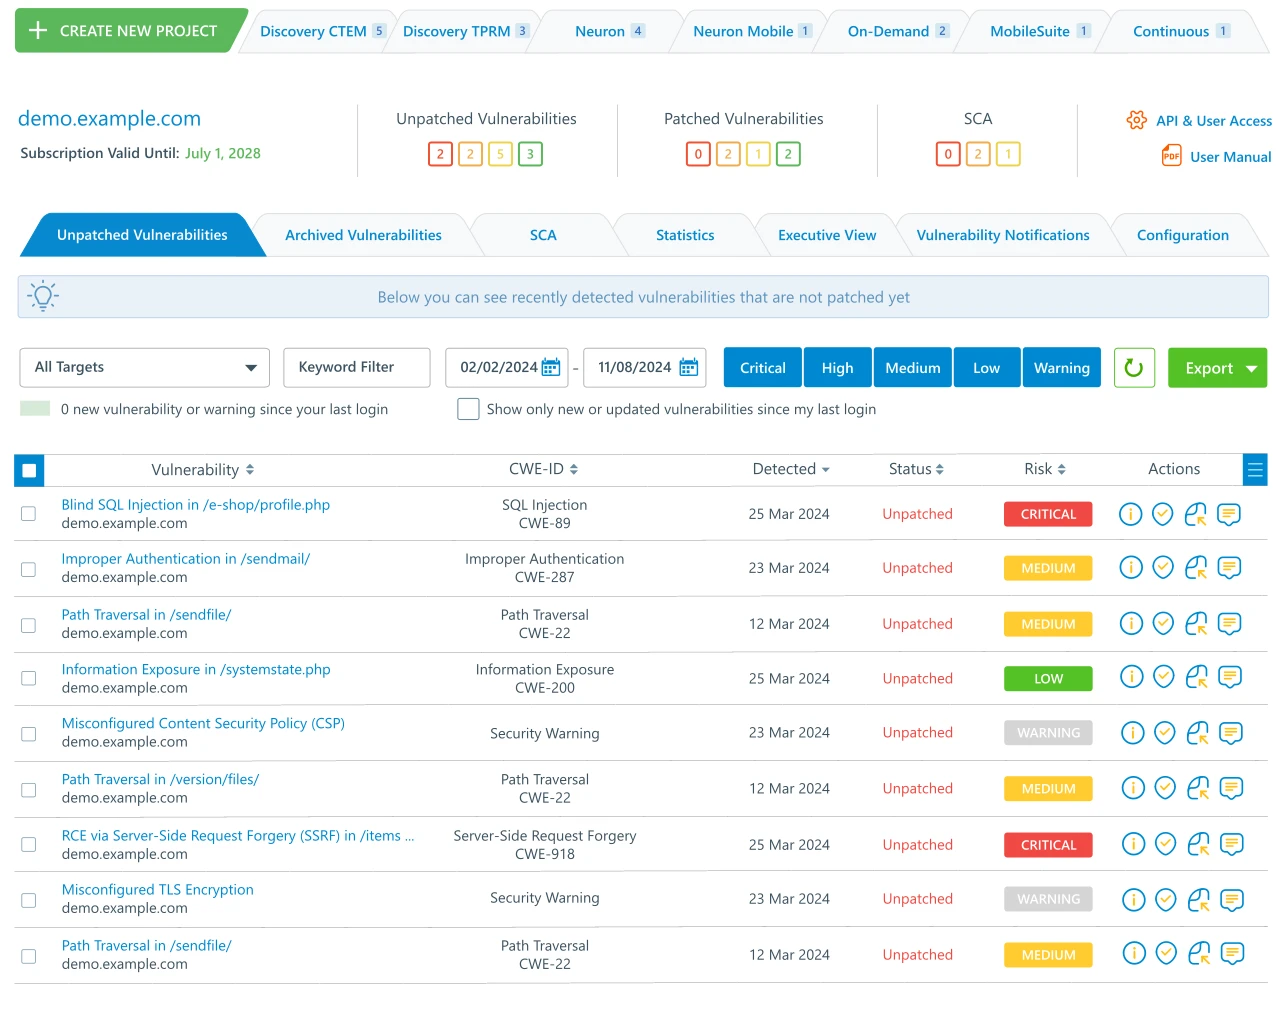Image resolution: width=1283 pixels, height=1015 pixels.
Task: Toggle the select-all checkbox in table header
Action: [x=29, y=470]
